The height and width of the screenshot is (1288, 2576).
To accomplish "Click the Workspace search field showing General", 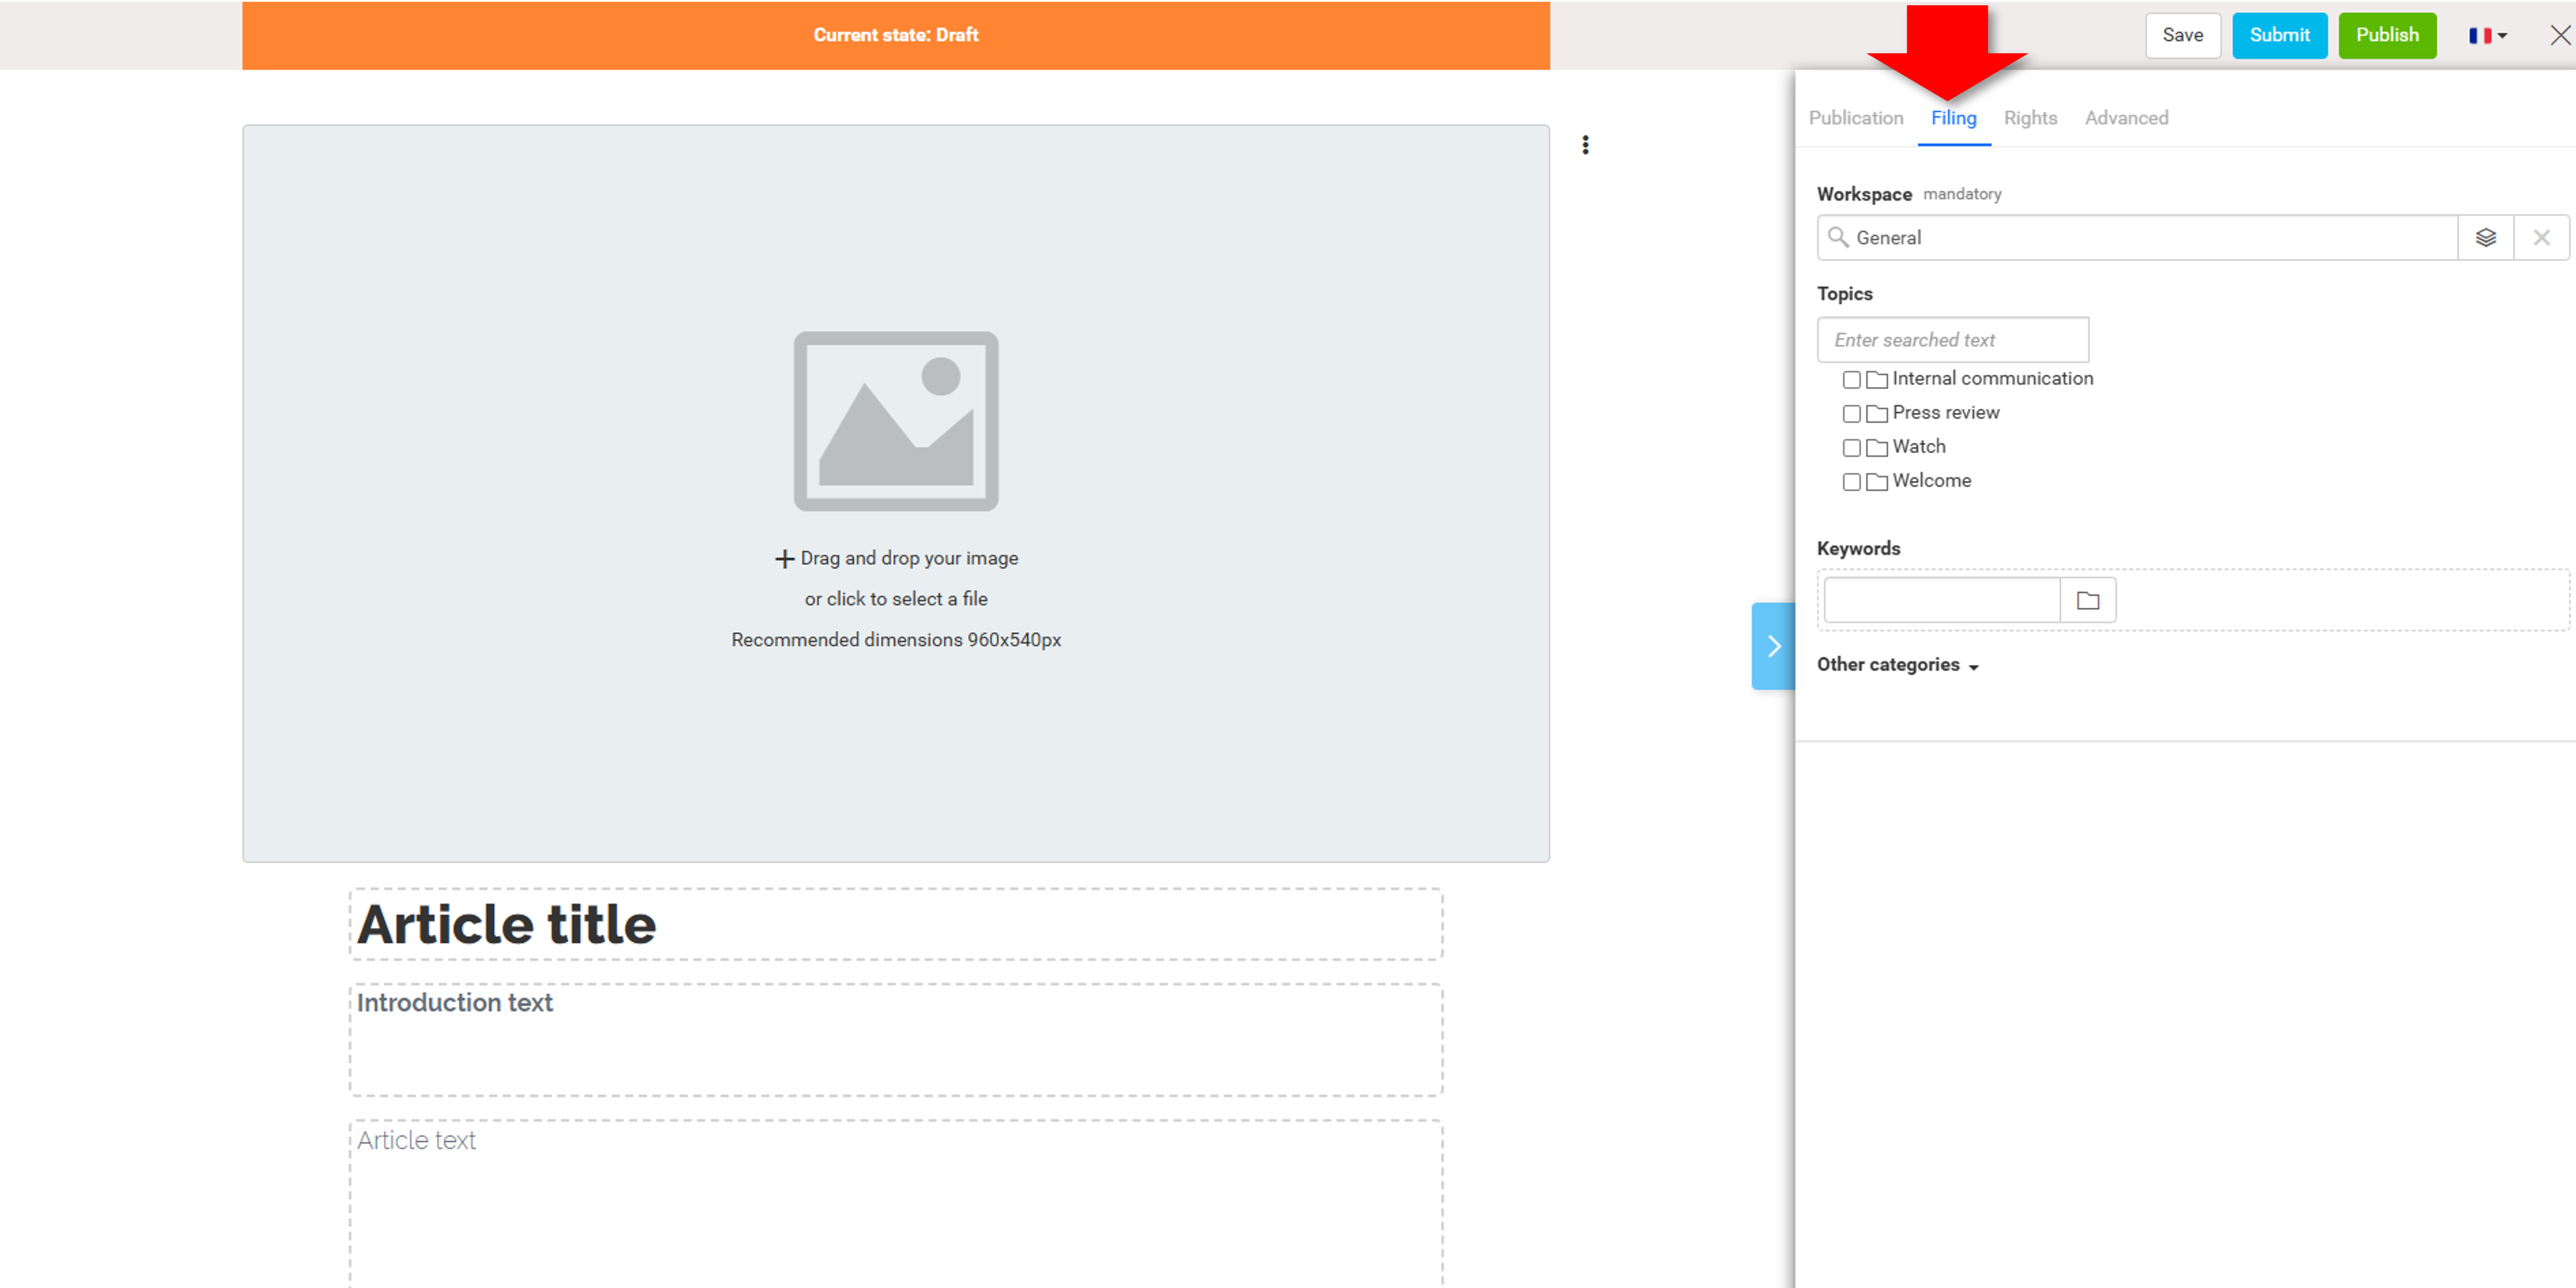I will point(2138,237).
